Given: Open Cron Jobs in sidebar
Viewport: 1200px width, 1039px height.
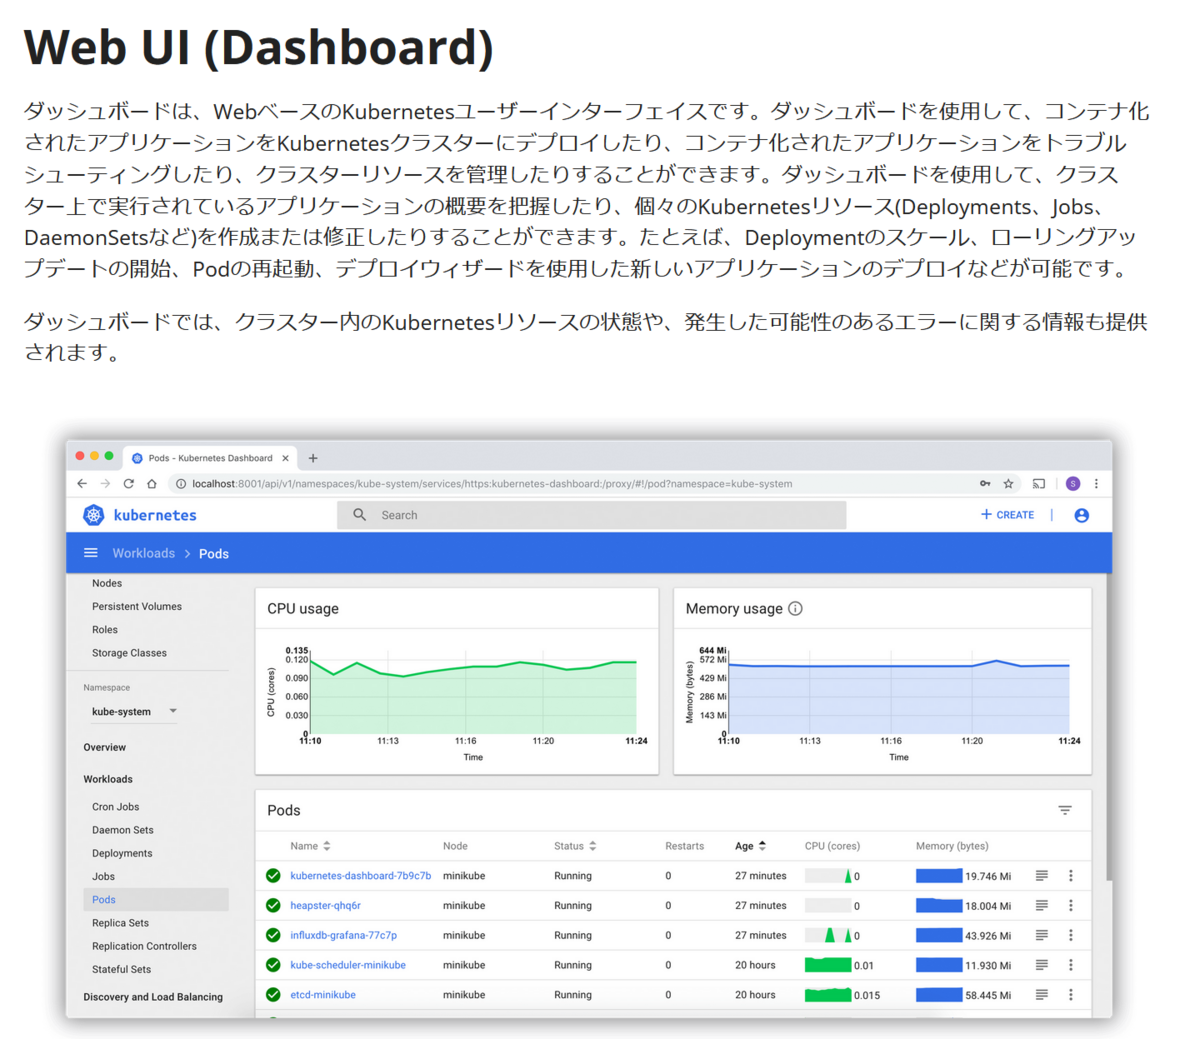Looking at the screenshot, I should (116, 806).
